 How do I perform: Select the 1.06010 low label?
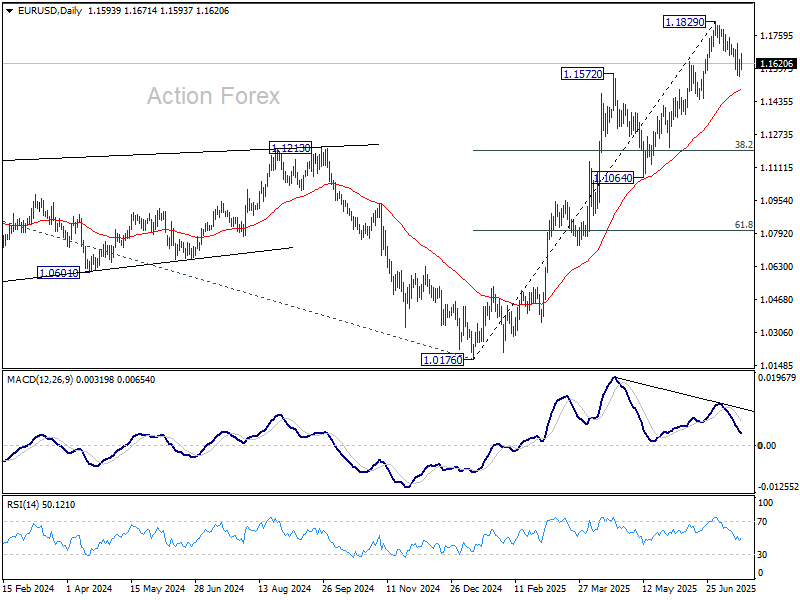pos(58,272)
